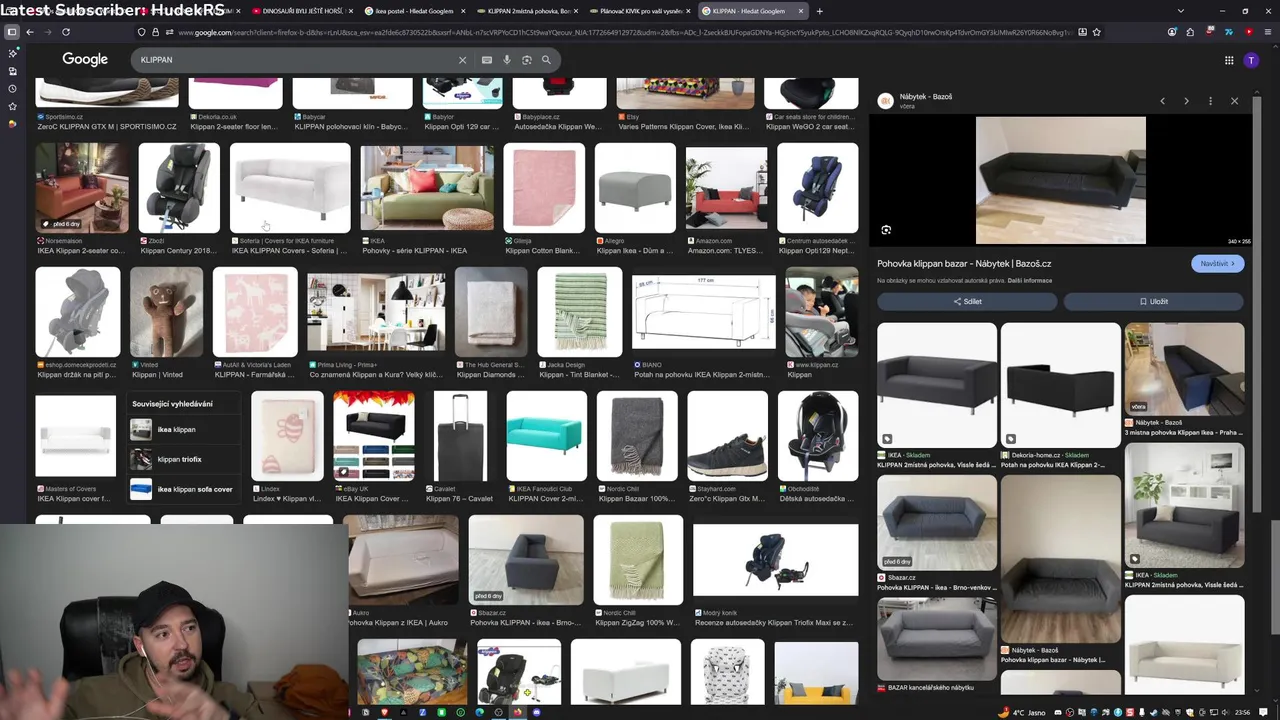Bookmark page with star icon
The height and width of the screenshot is (720, 1280).
click(x=1097, y=32)
